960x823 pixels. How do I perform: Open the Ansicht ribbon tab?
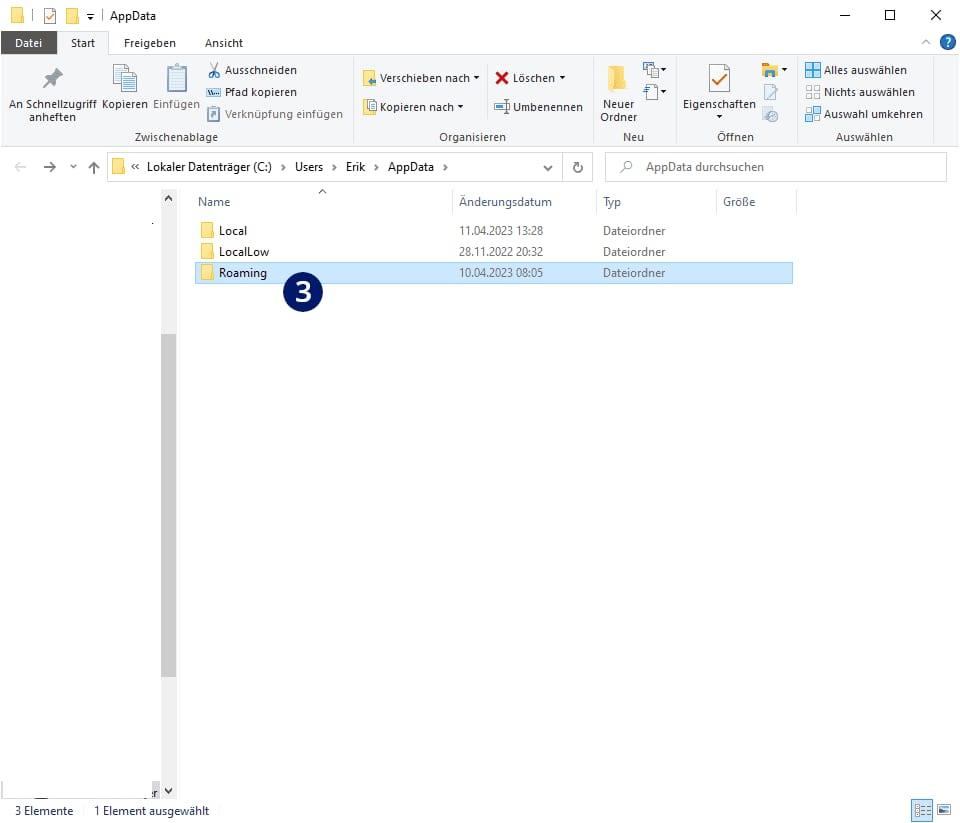[223, 43]
